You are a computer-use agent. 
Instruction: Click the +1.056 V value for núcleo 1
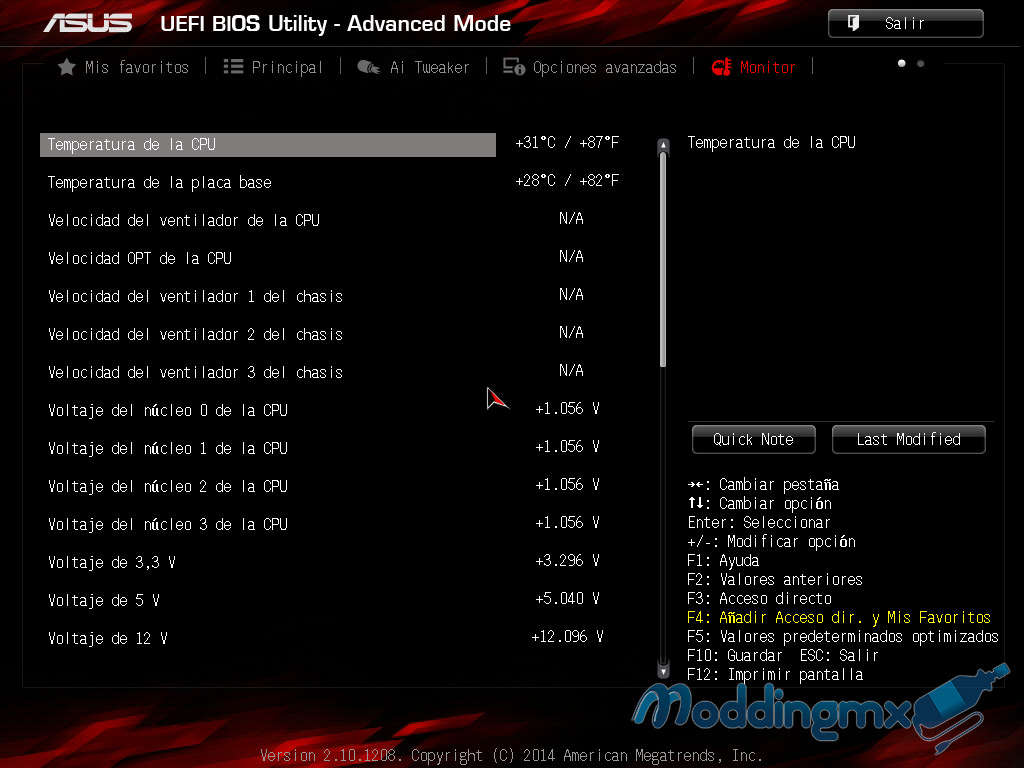click(x=568, y=446)
